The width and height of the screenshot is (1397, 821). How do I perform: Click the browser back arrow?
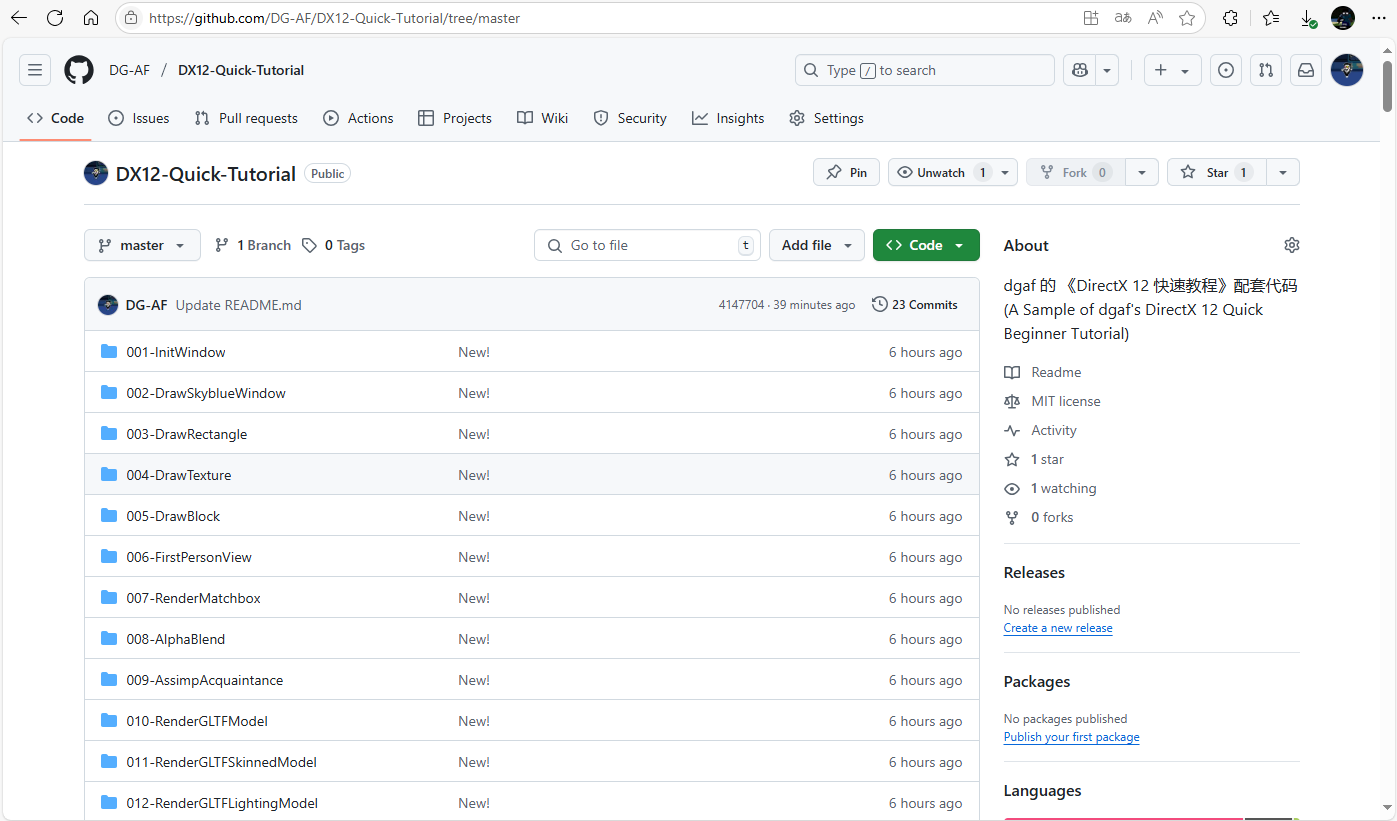[19, 18]
